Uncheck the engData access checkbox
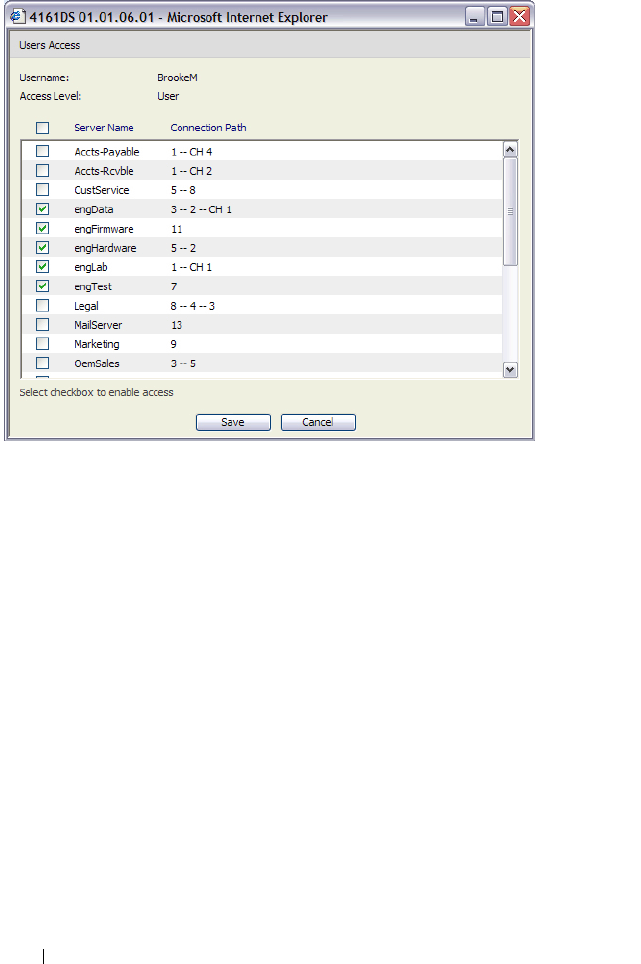The height and width of the screenshot is (964, 641). [42, 209]
